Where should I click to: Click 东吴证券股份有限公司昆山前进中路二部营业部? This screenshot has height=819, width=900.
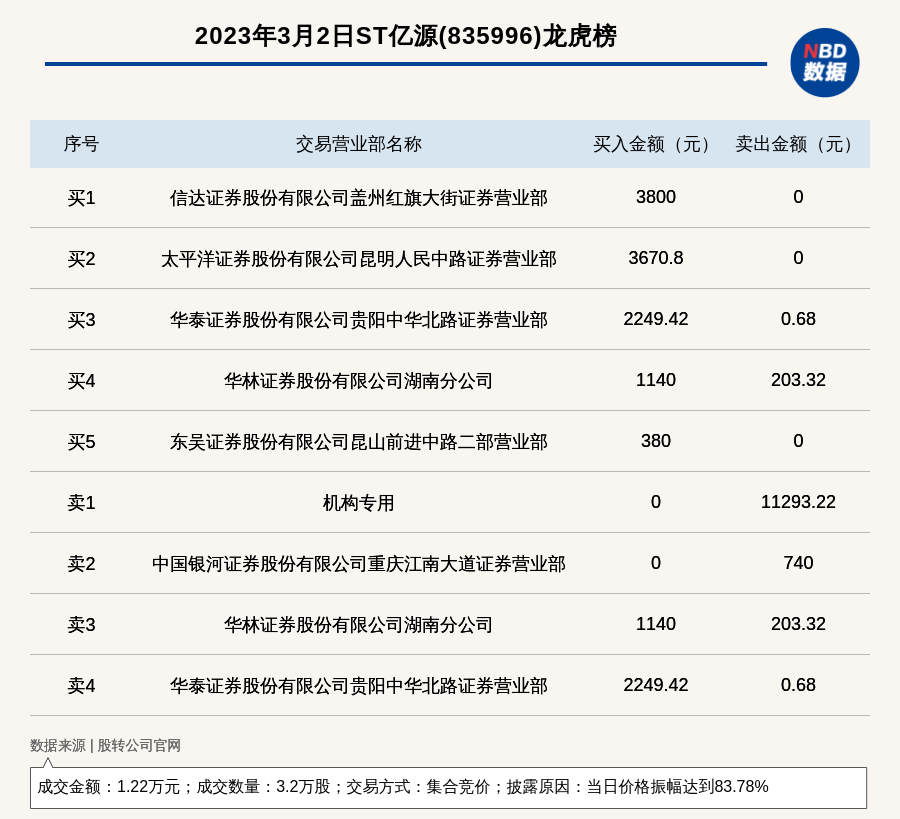(x=359, y=442)
